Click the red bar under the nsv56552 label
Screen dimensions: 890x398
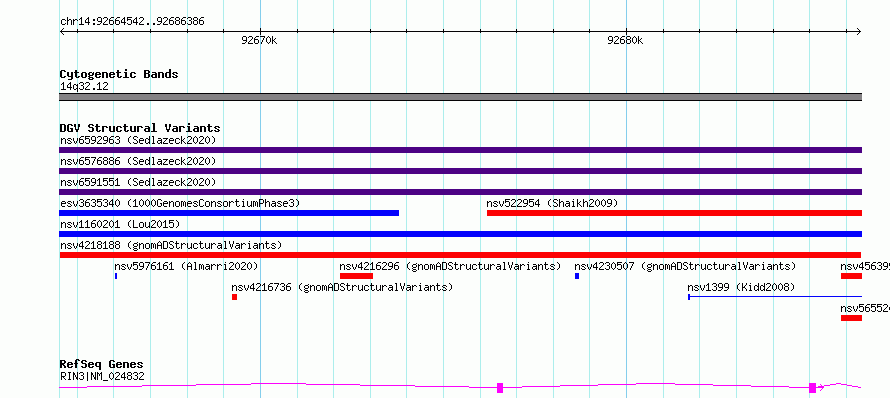[851, 318]
